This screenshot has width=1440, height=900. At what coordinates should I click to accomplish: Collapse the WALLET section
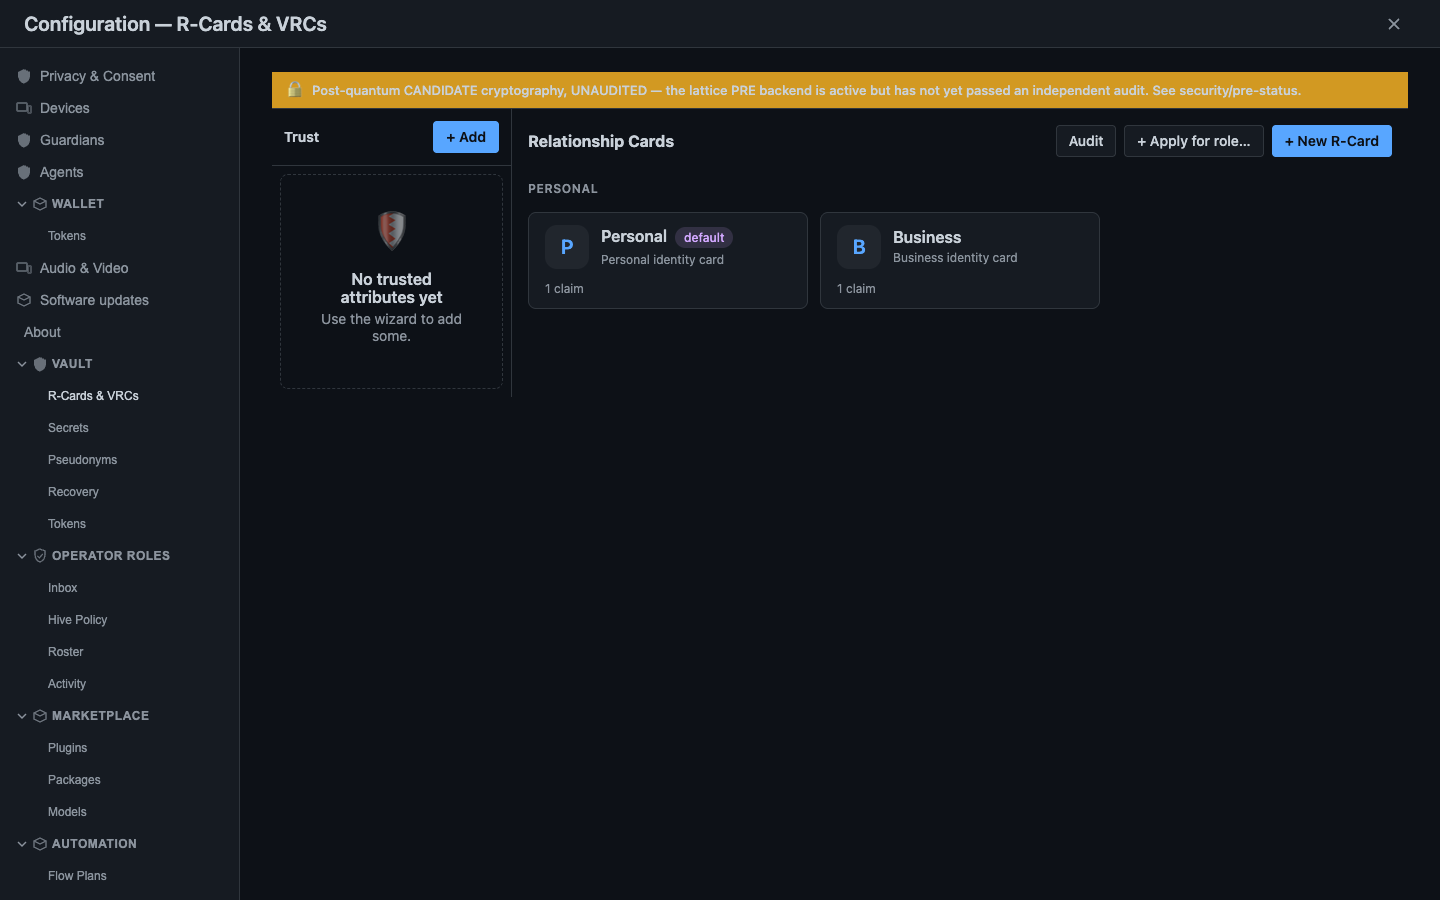click(22, 204)
